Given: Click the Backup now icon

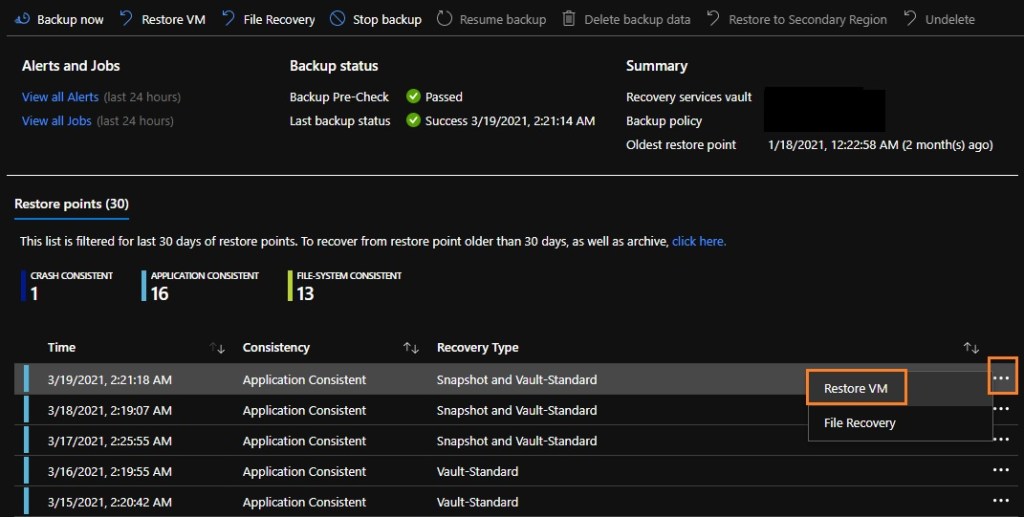Looking at the screenshot, I should pos(22,19).
